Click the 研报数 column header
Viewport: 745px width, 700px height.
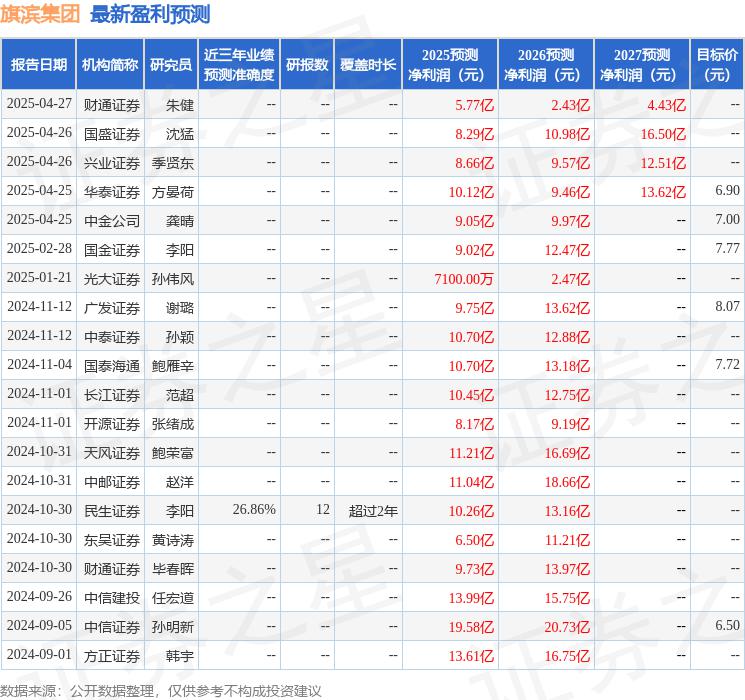point(307,64)
